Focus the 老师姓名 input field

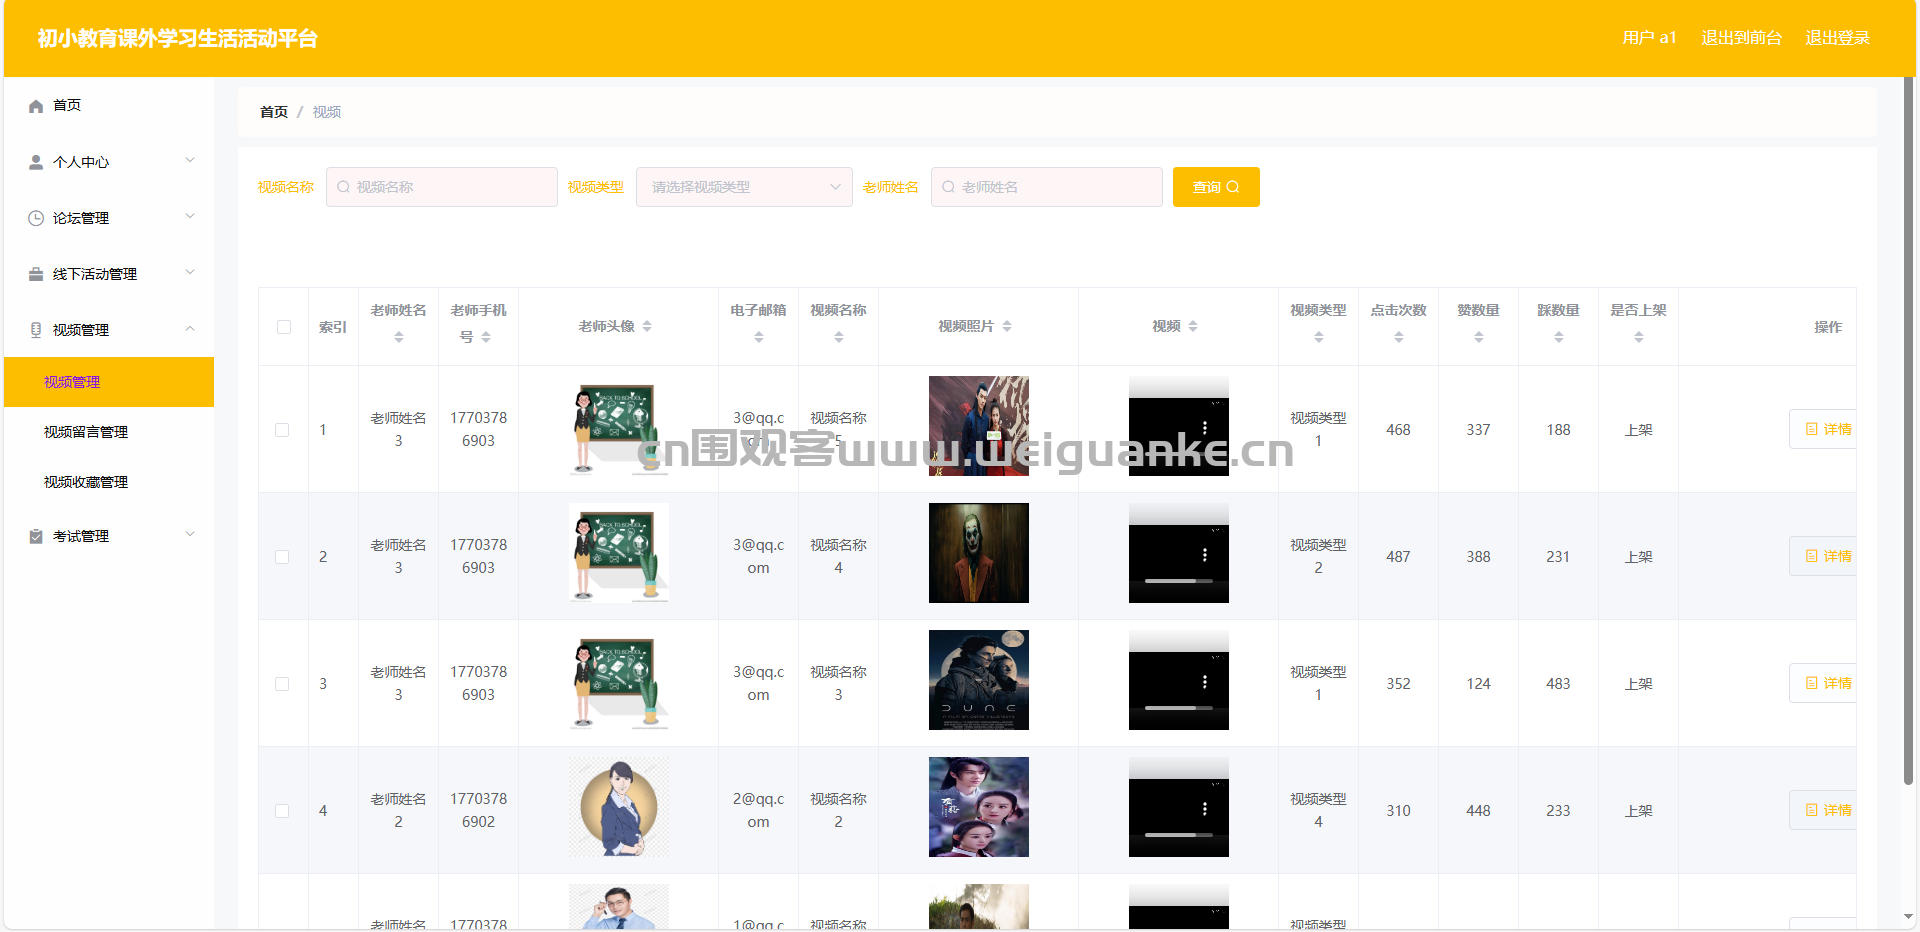pyautogui.click(x=1047, y=187)
